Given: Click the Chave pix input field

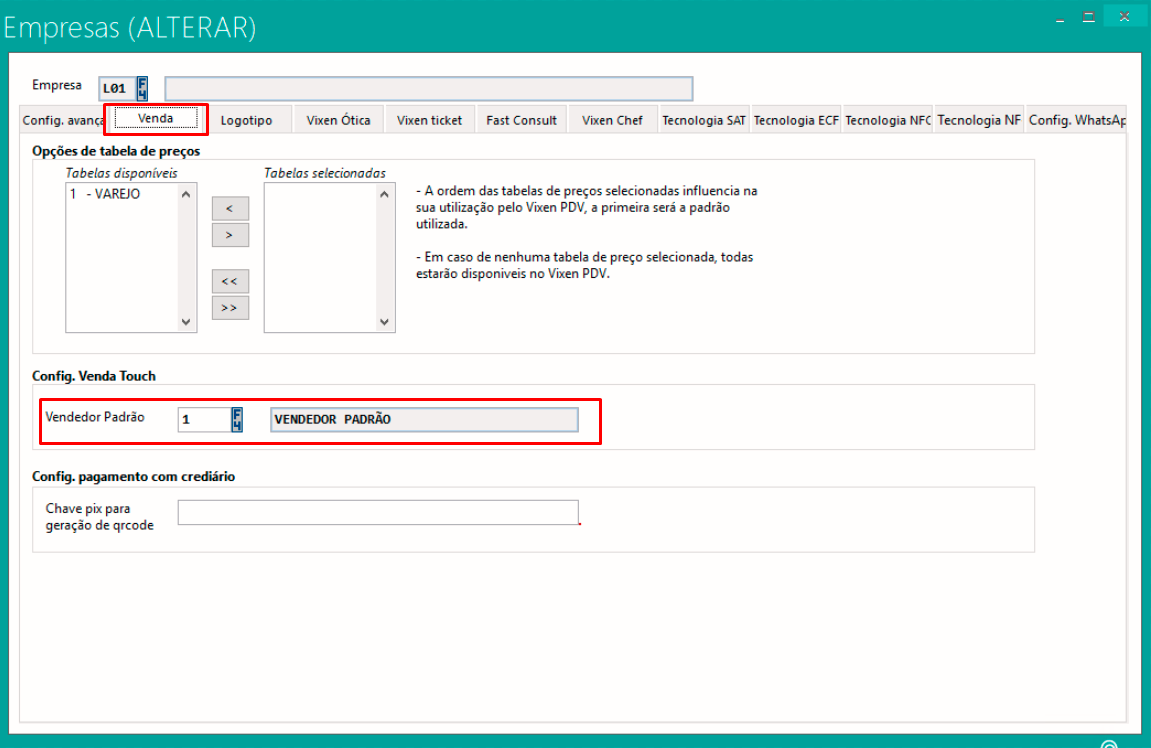Looking at the screenshot, I should coord(378,512).
